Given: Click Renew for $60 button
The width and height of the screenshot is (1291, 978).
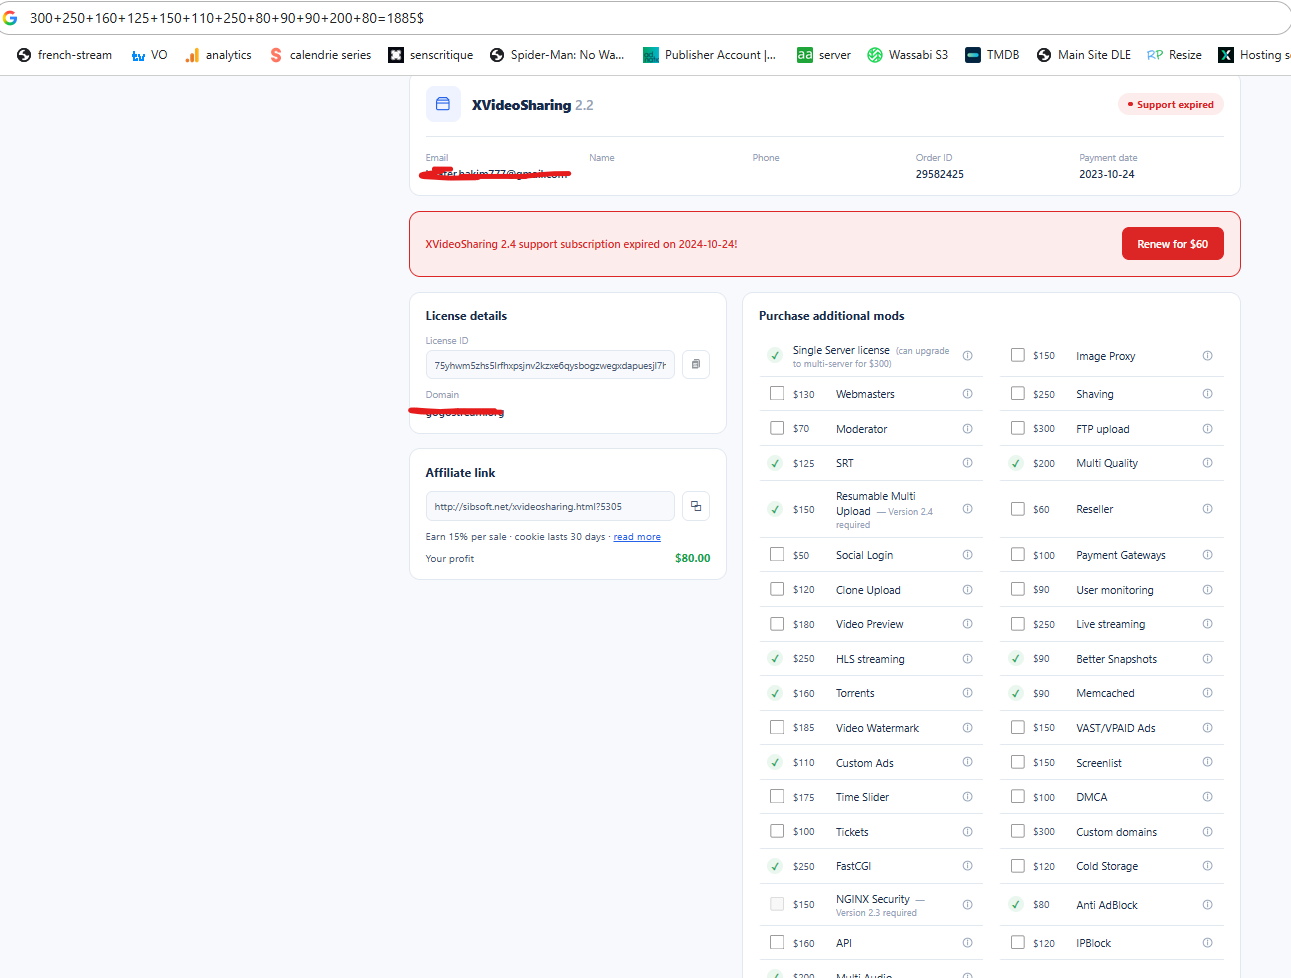Looking at the screenshot, I should tap(1172, 244).
